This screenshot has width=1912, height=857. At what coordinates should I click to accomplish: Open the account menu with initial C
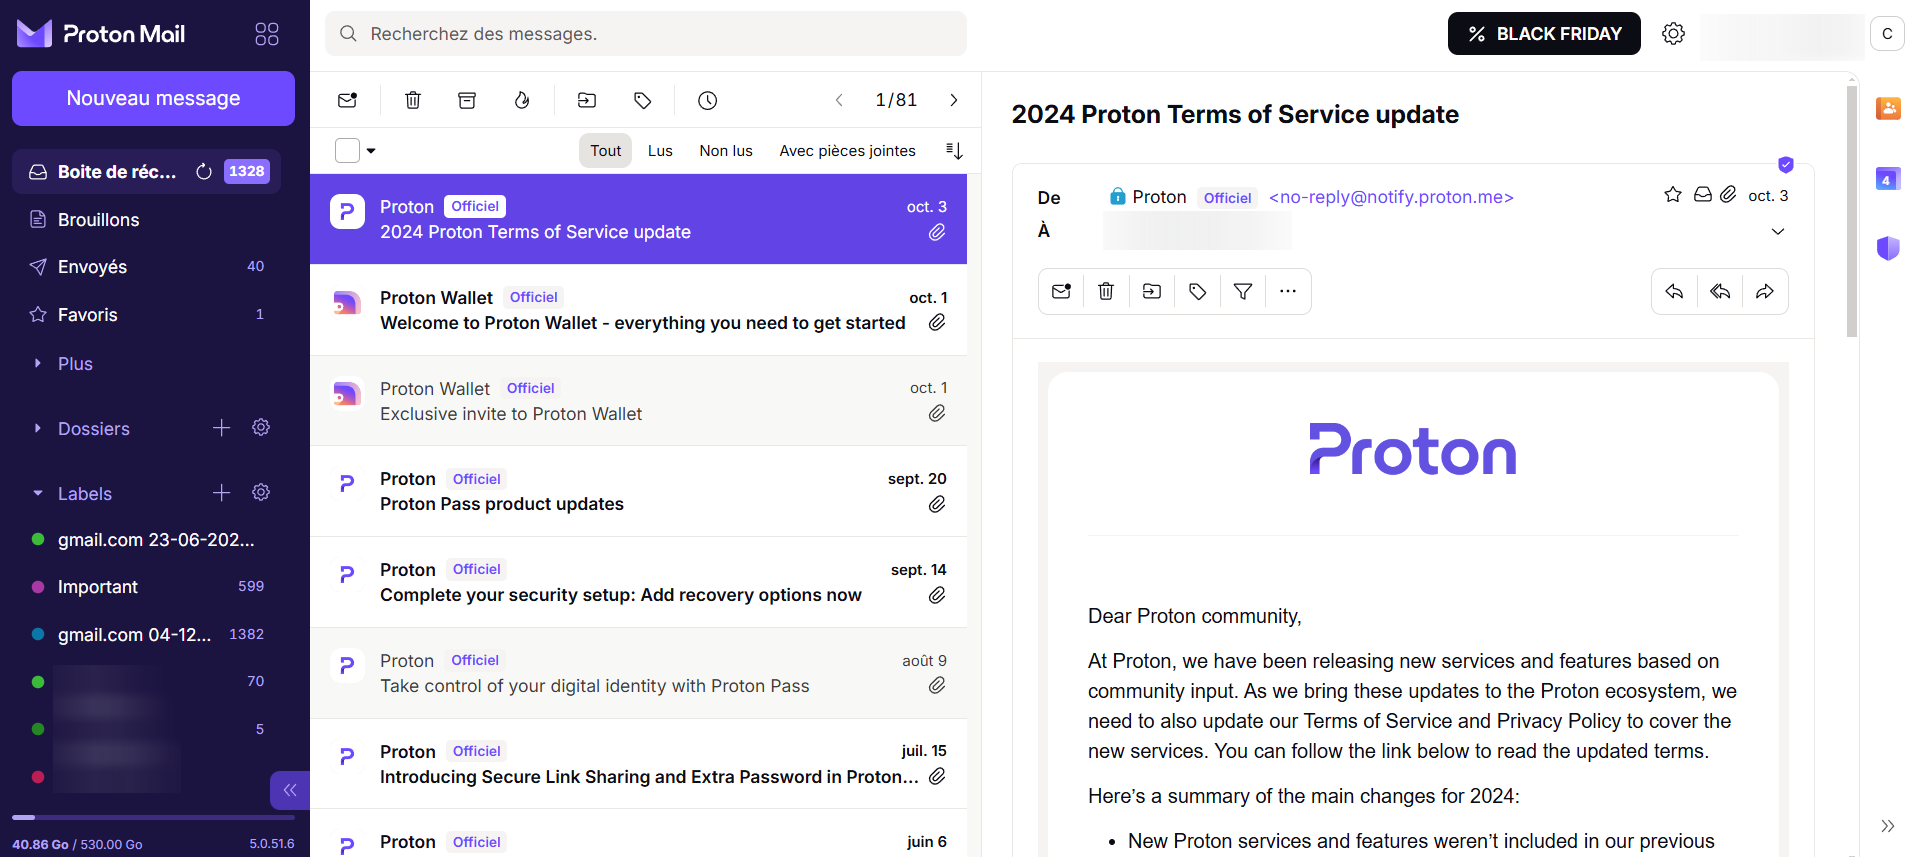pos(1887,34)
